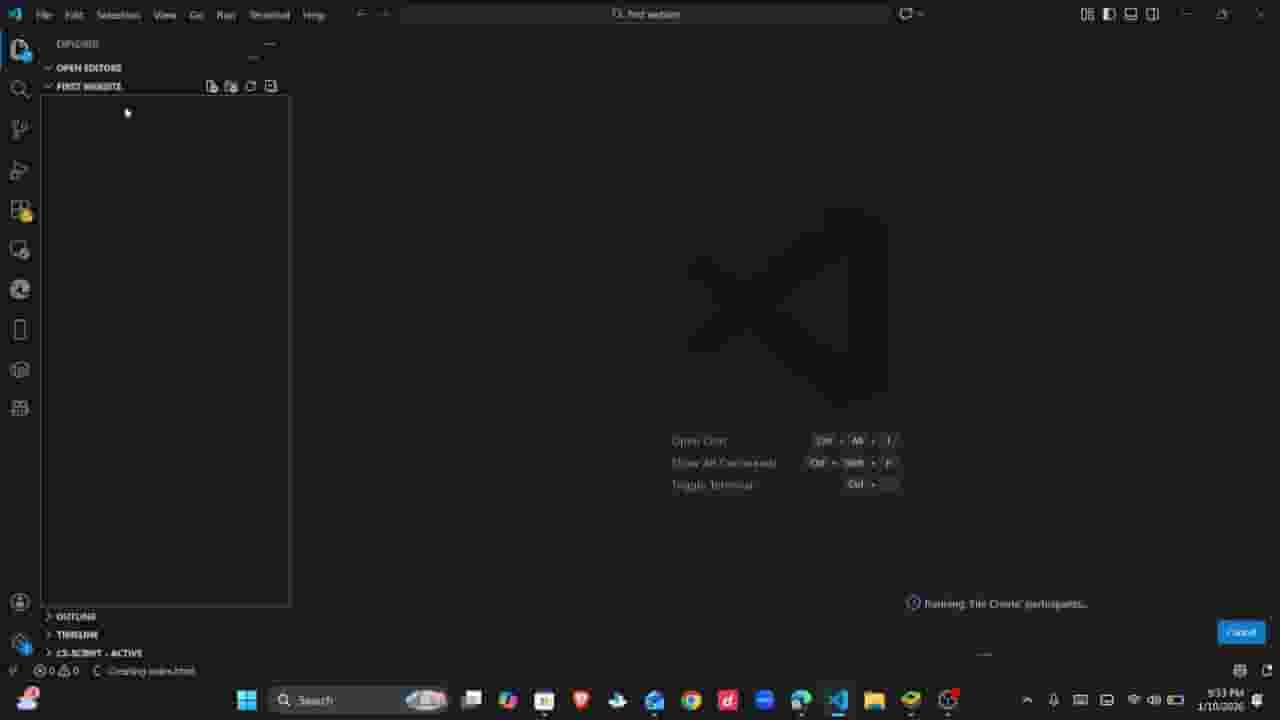Toggle the primary side bar visibility
This screenshot has width=1280, height=720.
point(1109,14)
